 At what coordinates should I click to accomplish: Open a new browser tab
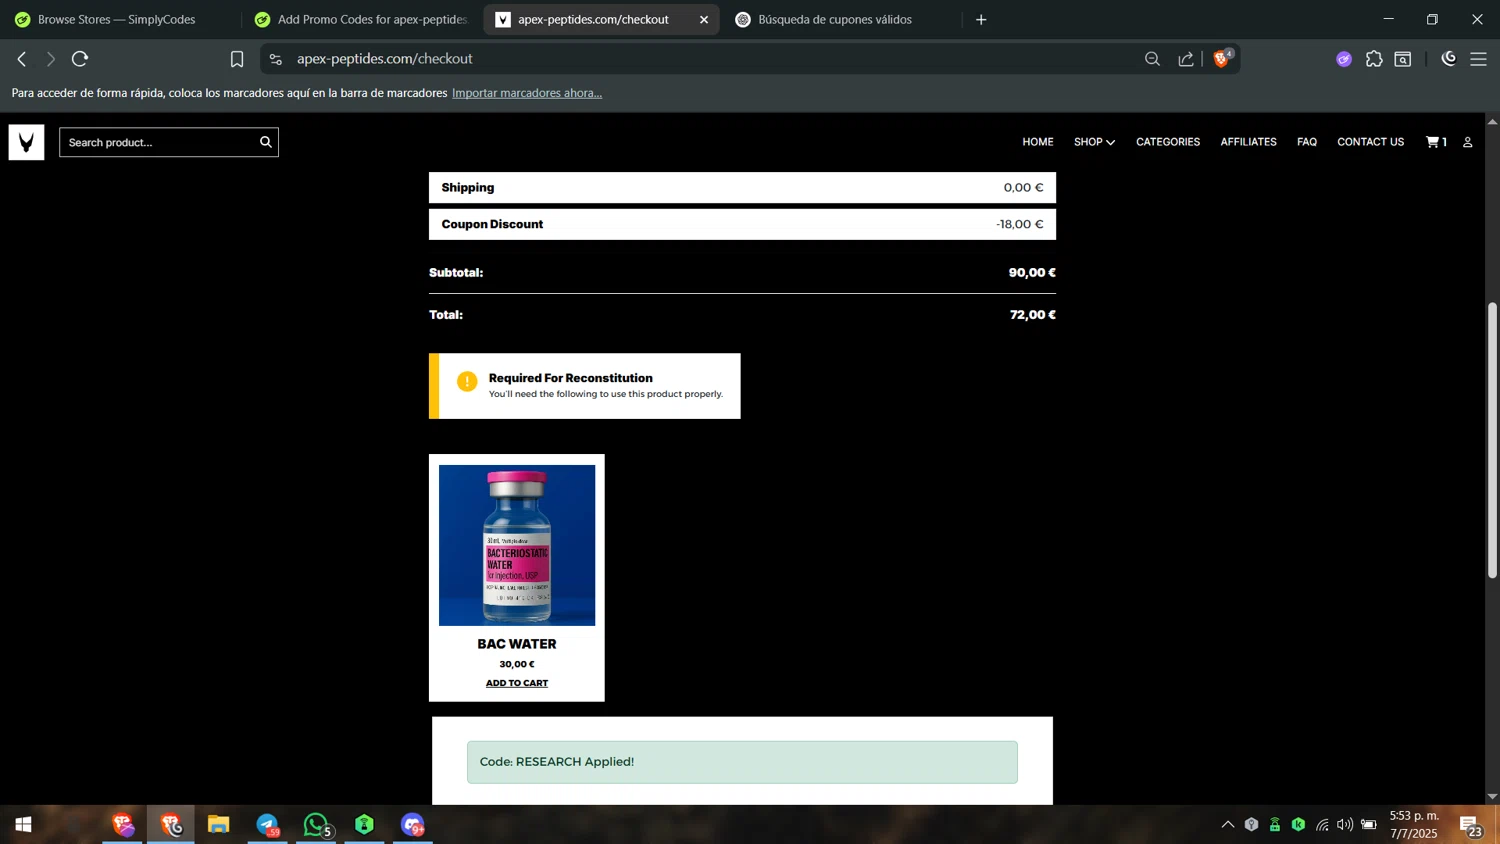click(981, 19)
